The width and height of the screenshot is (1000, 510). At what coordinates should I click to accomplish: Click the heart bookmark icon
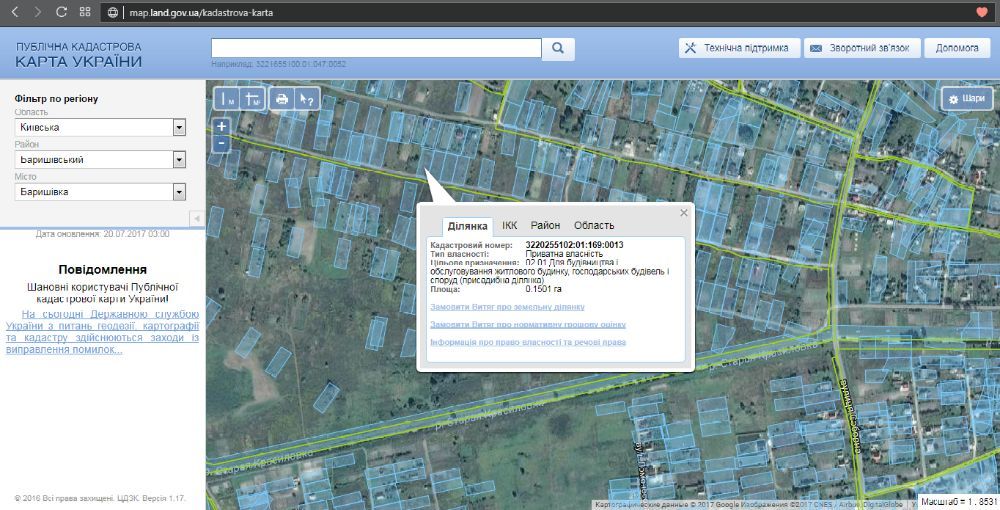(x=982, y=12)
